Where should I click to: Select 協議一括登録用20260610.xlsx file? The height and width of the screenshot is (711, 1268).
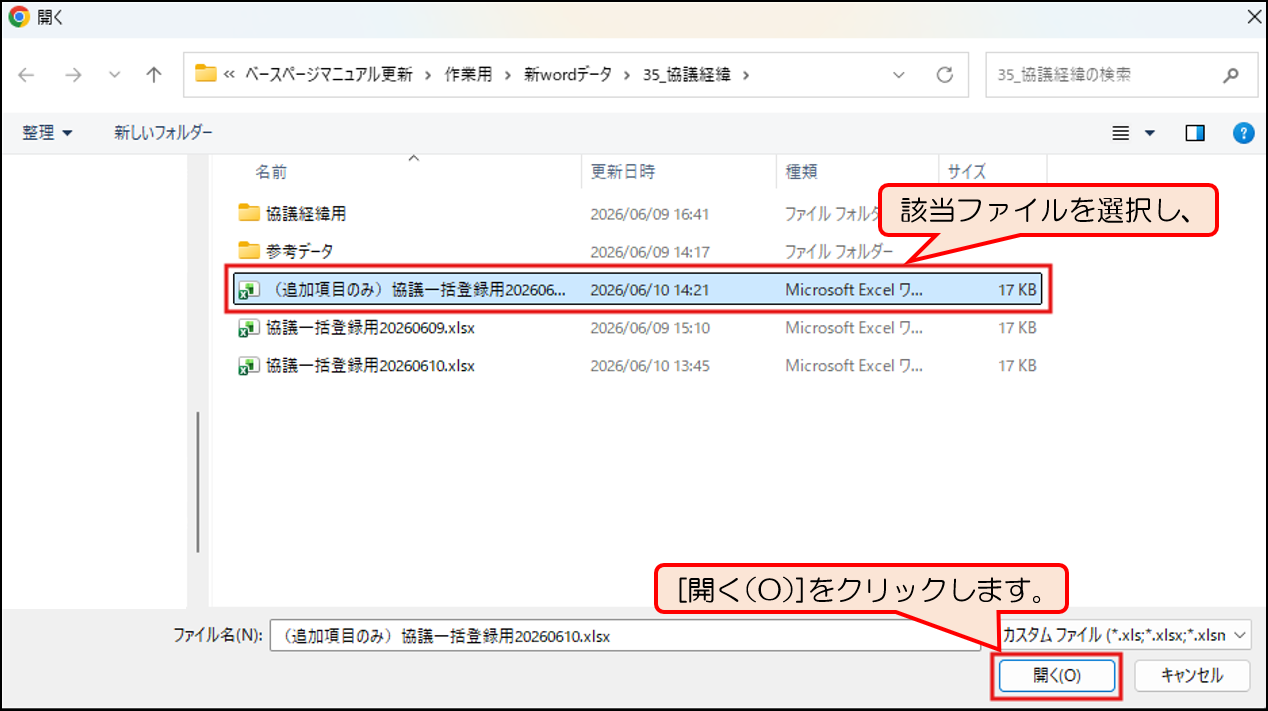click(370, 365)
